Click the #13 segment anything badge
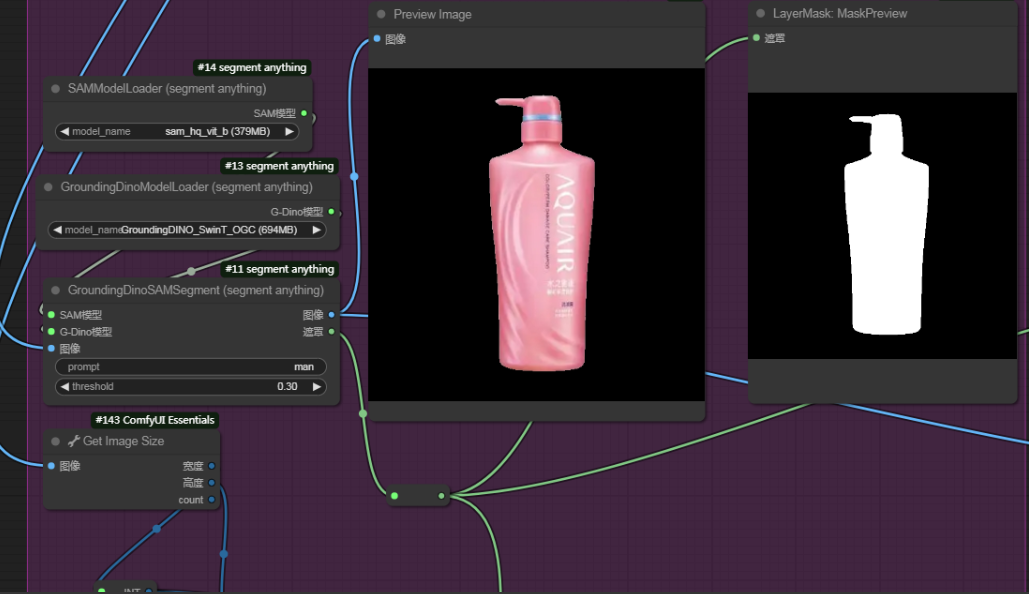The height and width of the screenshot is (594, 1029). click(x=280, y=166)
